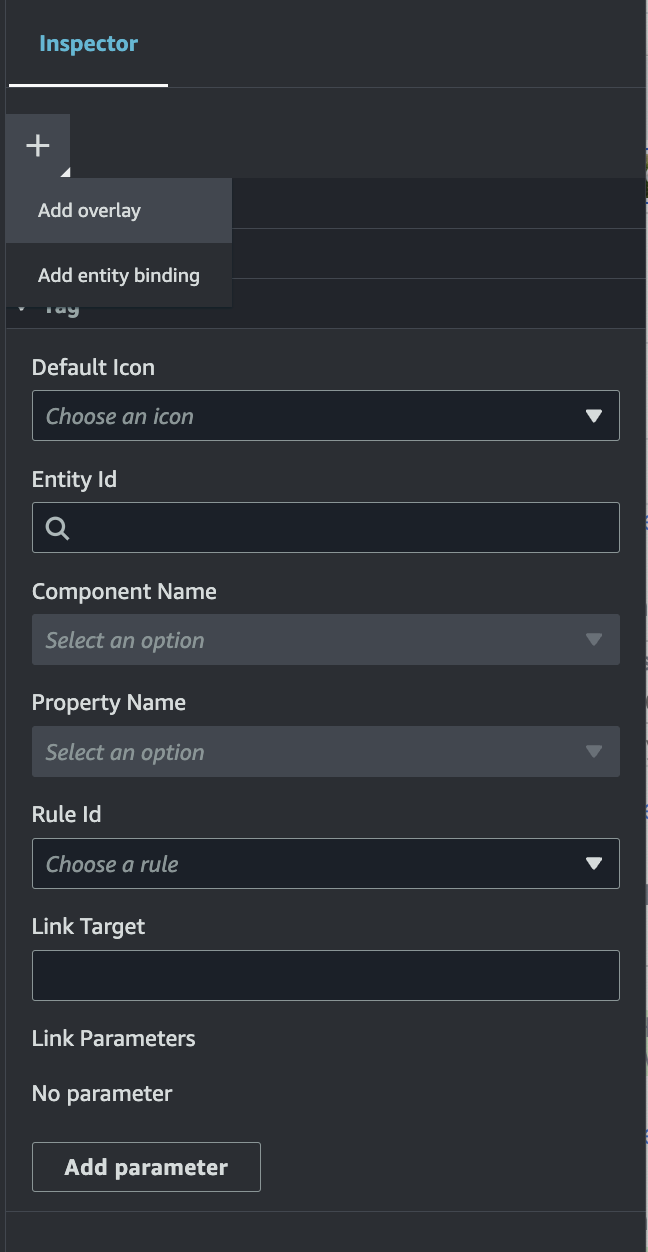Switch to the Inspector tab
The height and width of the screenshot is (1252, 648).
[x=88, y=43]
